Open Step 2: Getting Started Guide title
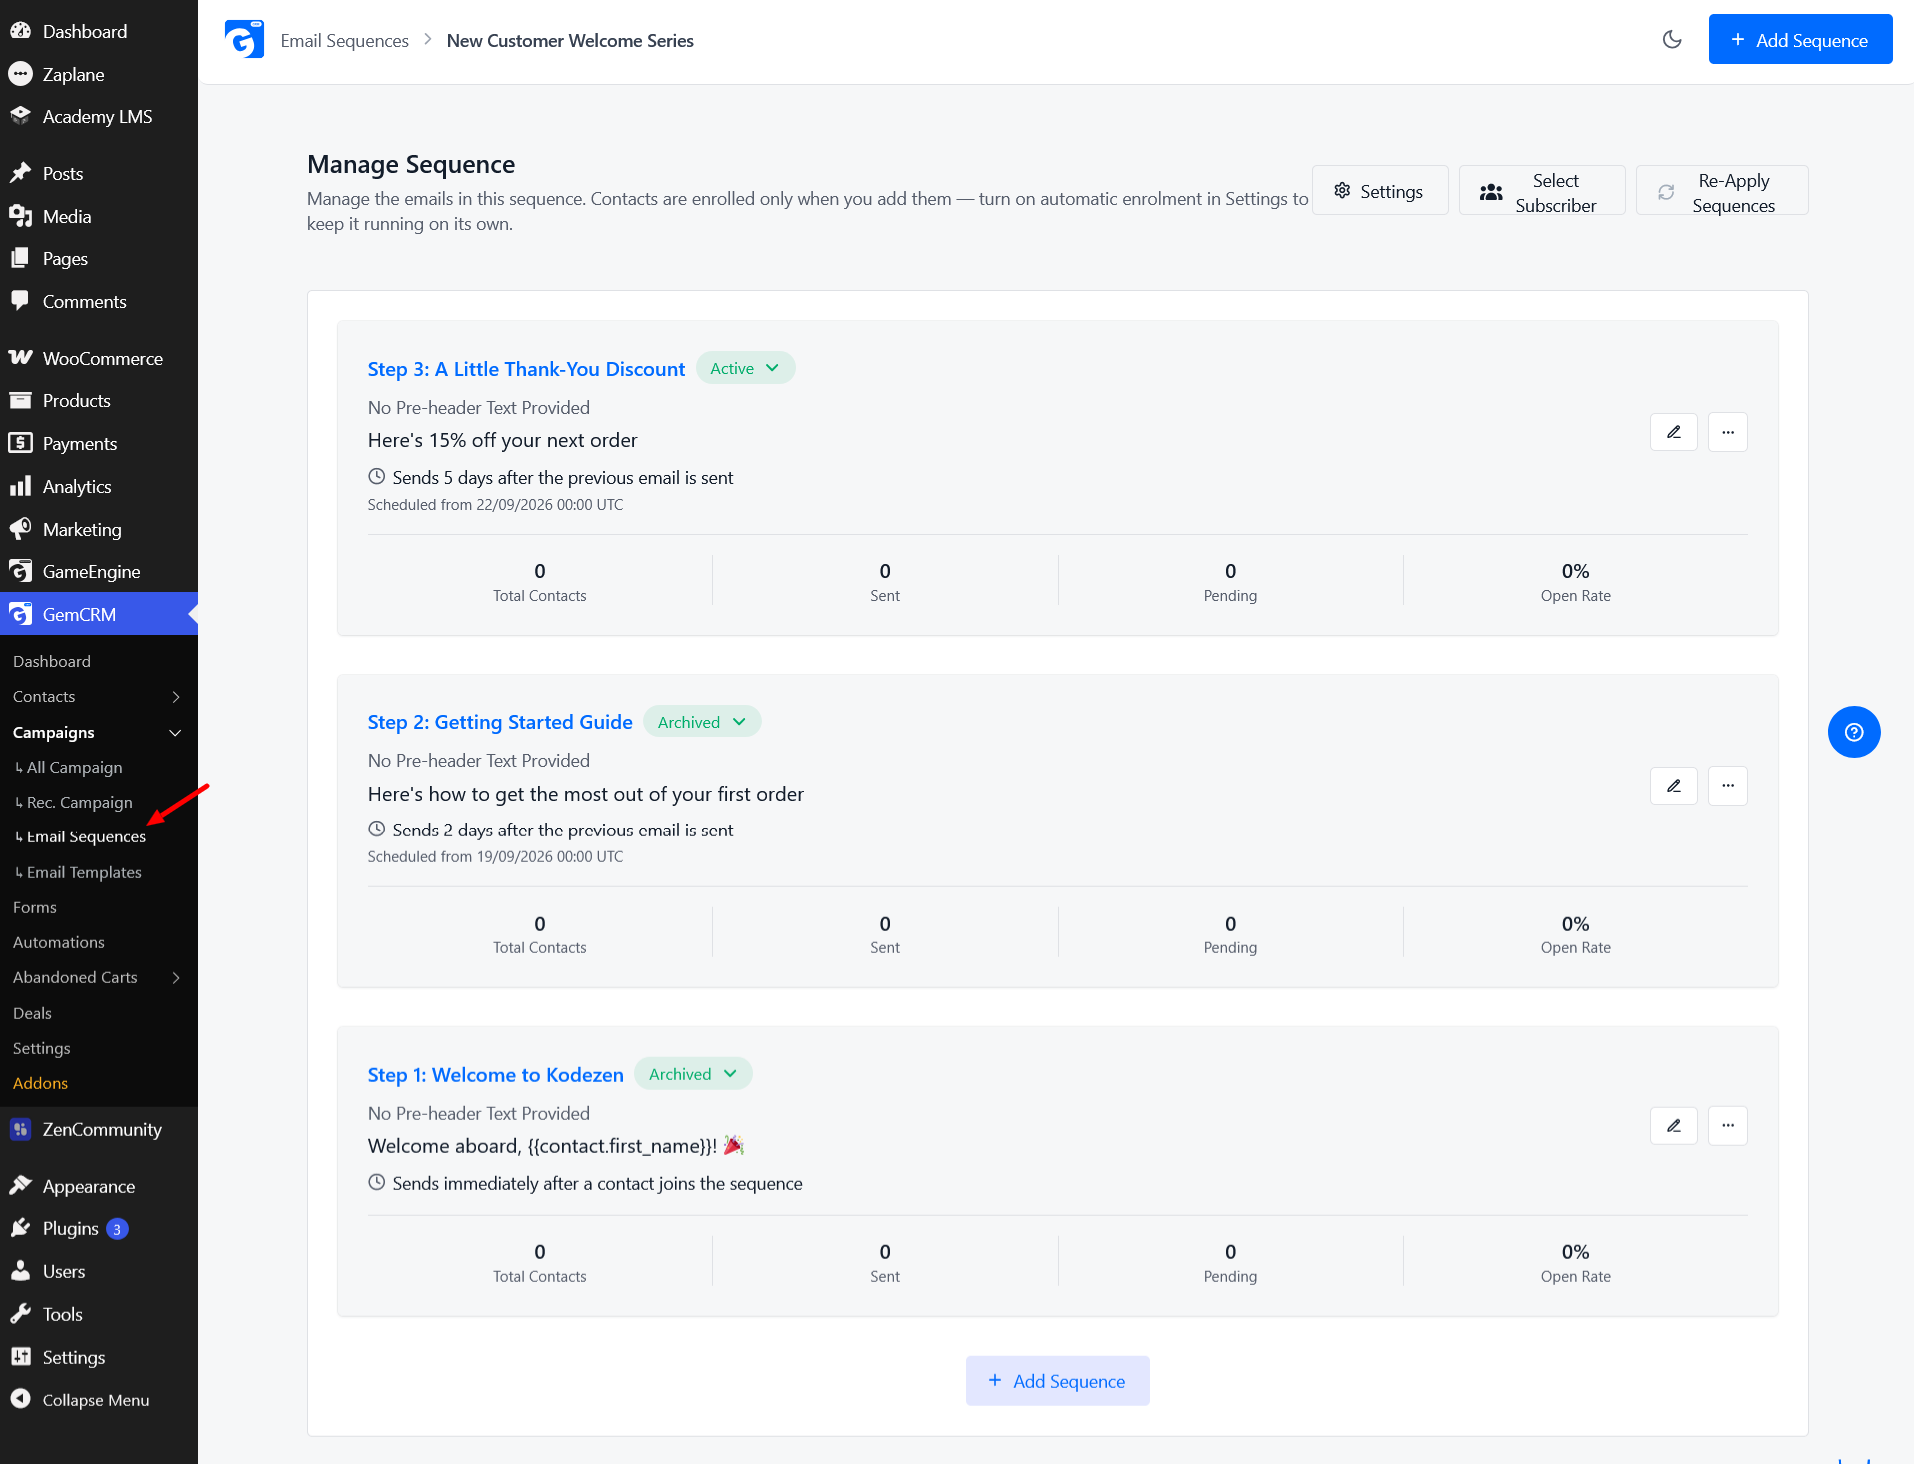Image resolution: width=1914 pixels, height=1464 pixels. 500,722
